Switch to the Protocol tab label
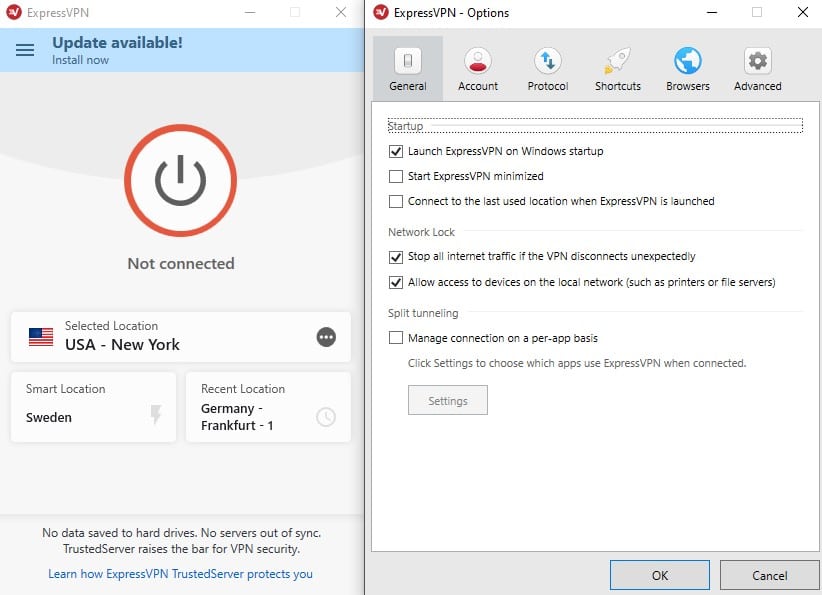The width and height of the screenshot is (822, 595). pyautogui.click(x=548, y=86)
